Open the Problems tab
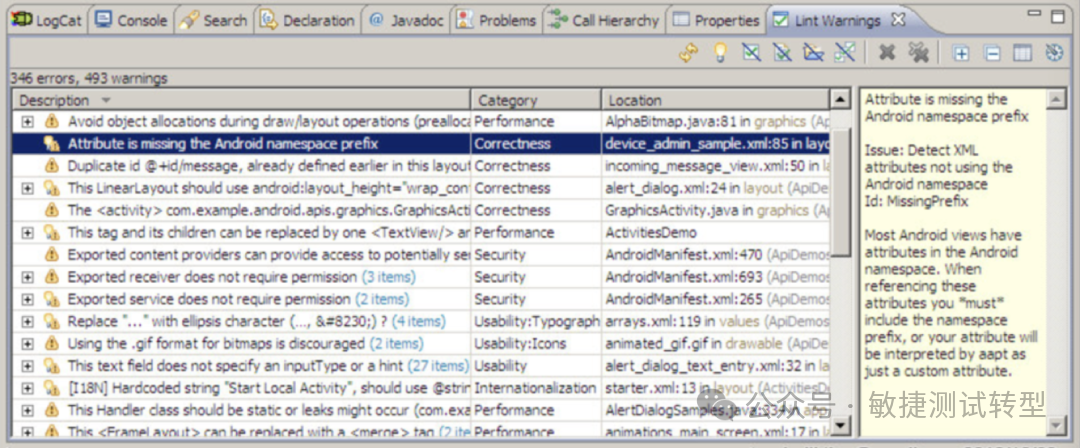 497,20
